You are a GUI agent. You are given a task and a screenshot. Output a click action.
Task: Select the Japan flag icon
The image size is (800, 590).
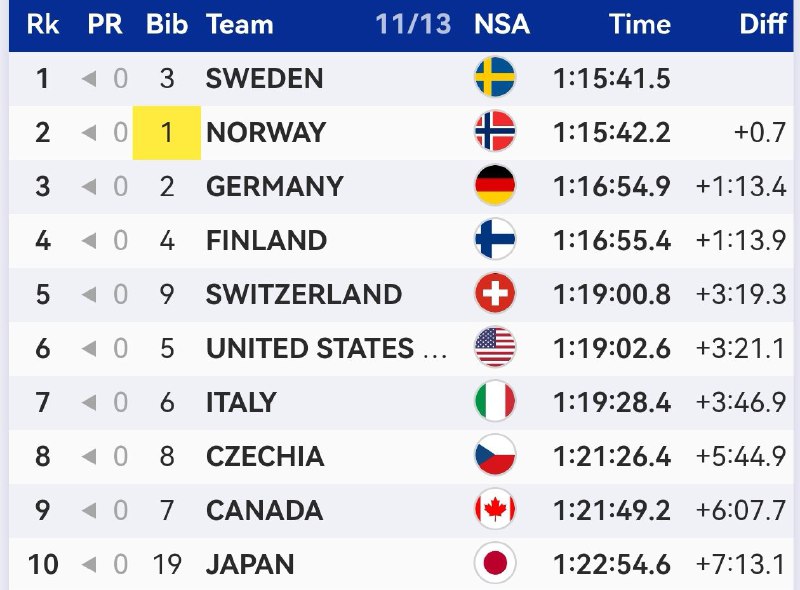click(x=495, y=563)
